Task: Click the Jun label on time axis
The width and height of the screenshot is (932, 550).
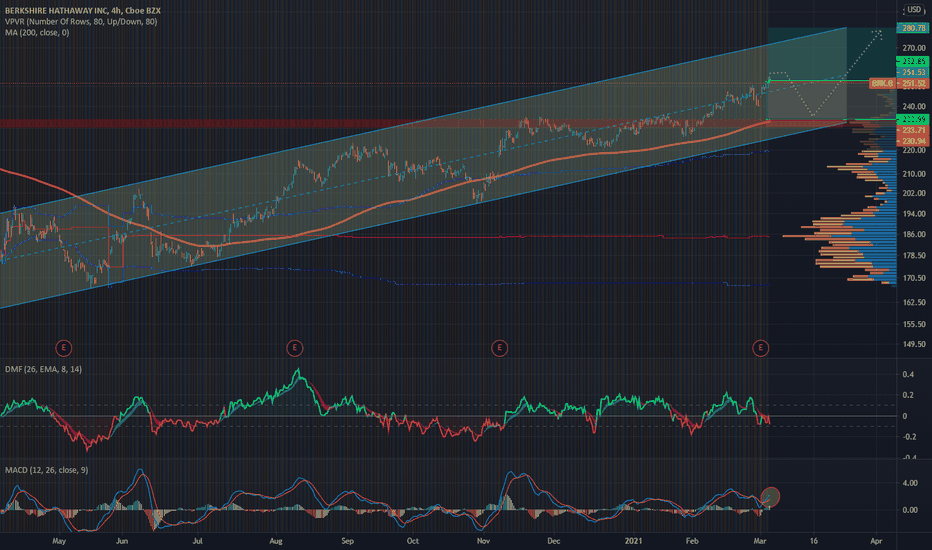Action: tap(122, 541)
